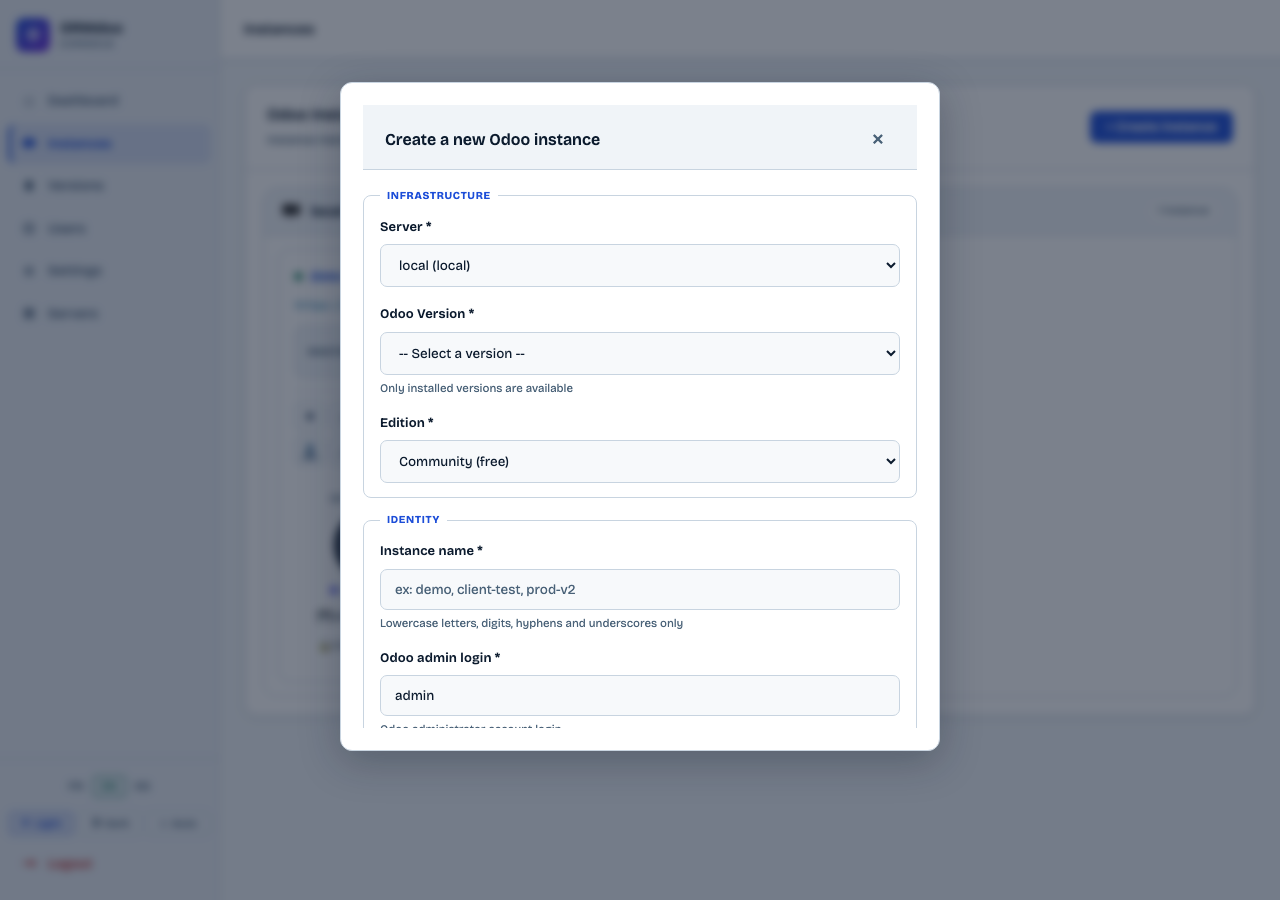This screenshot has width=1280, height=900.
Task: Open the Odoo Version dropdown
Action: point(640,353)
